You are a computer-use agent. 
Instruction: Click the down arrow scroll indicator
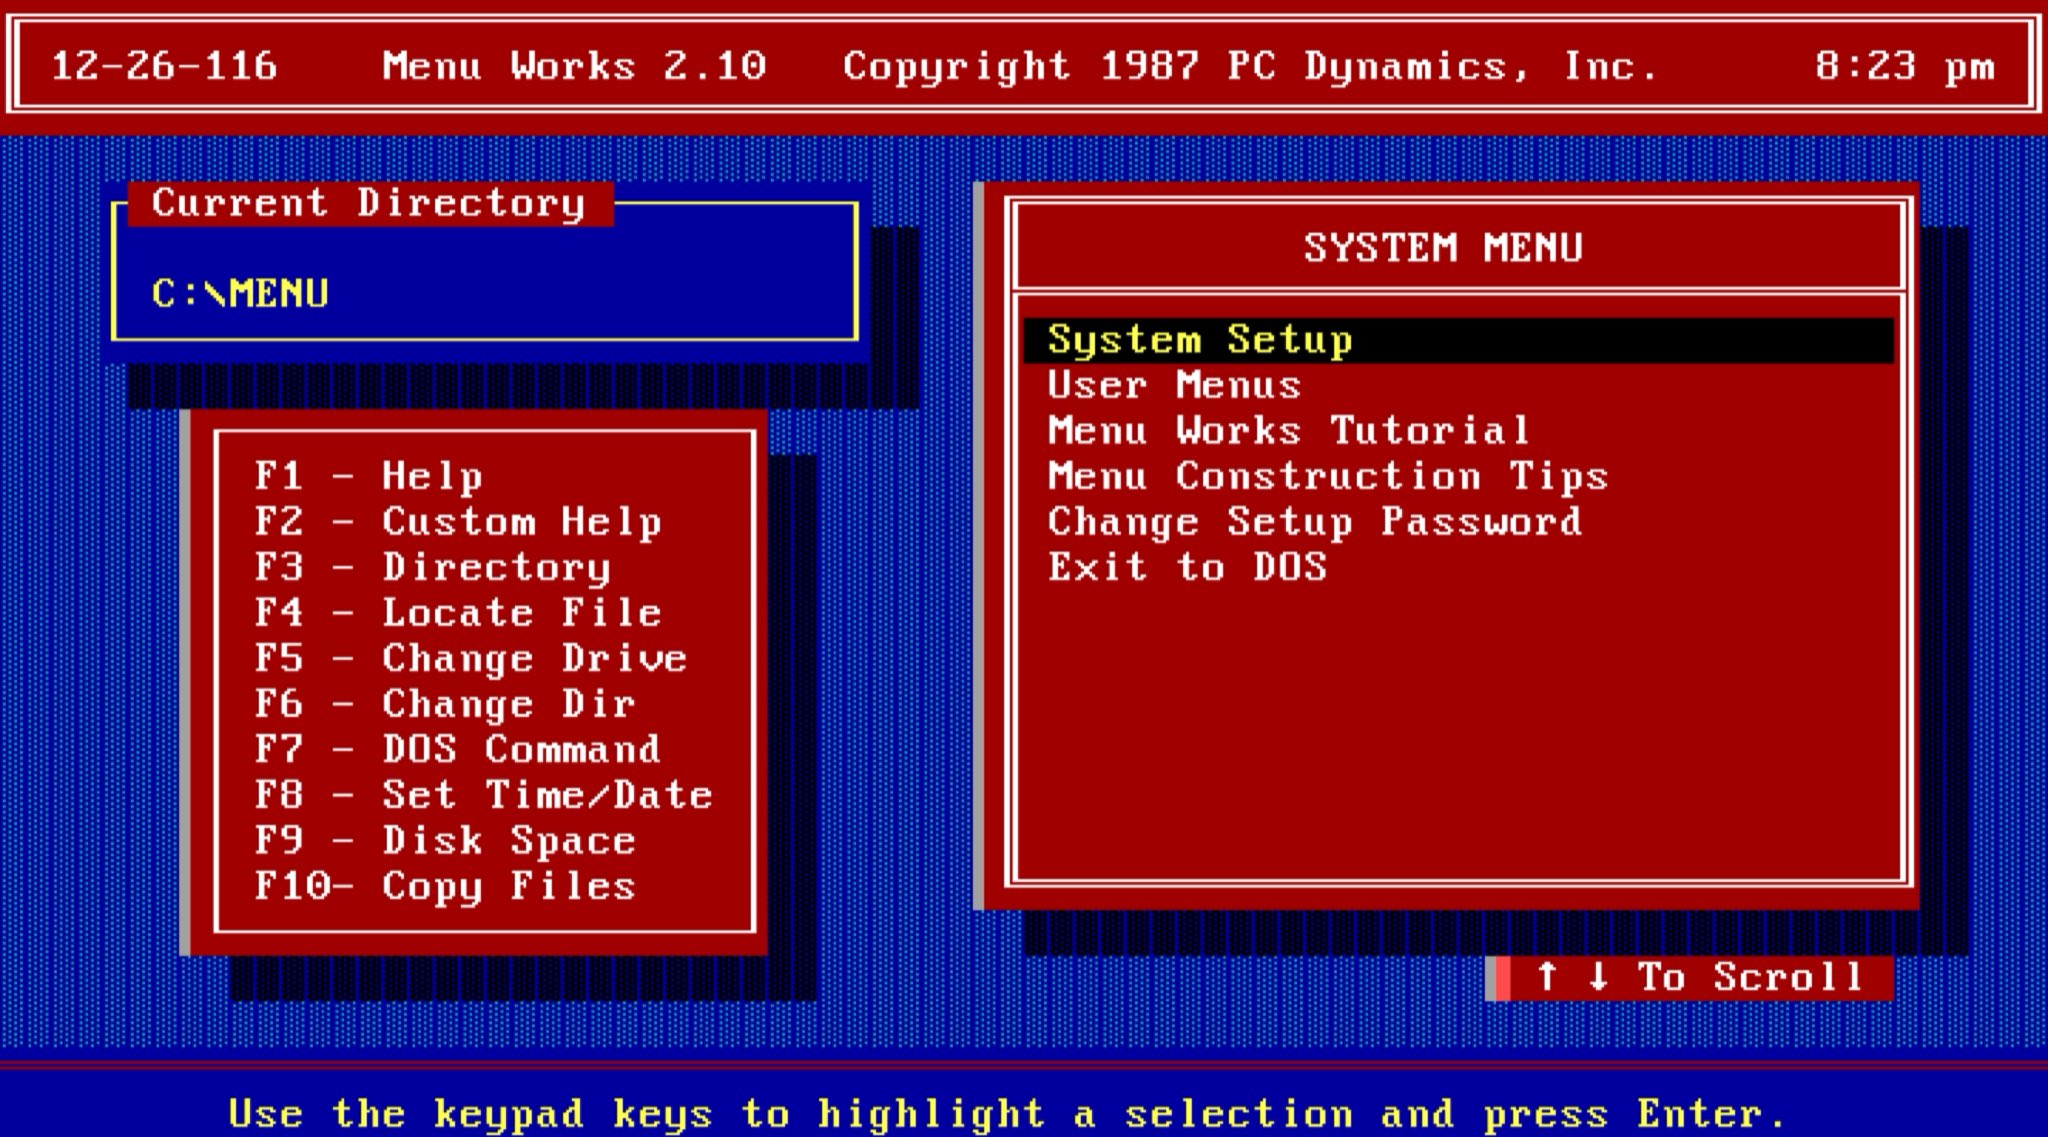(1598, 977)
